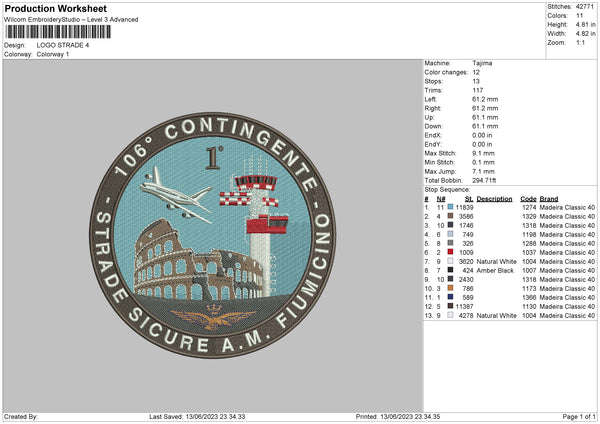Click the Machine value Tajima
The width and height of the screenshot is (600, 424).
click(x=482, y=63)
